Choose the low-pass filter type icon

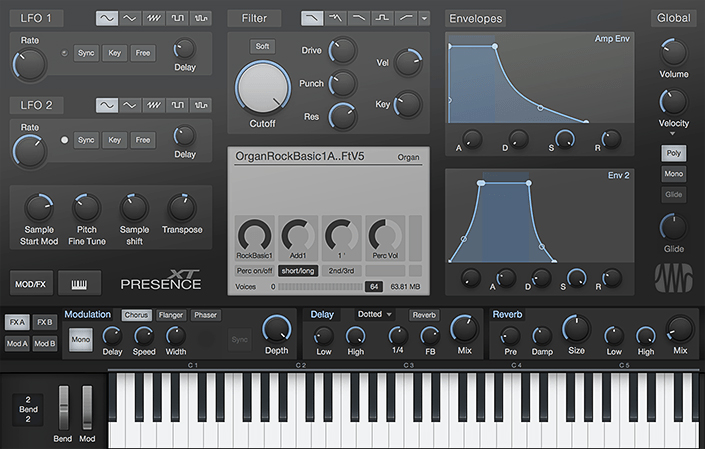pos(312,18)
